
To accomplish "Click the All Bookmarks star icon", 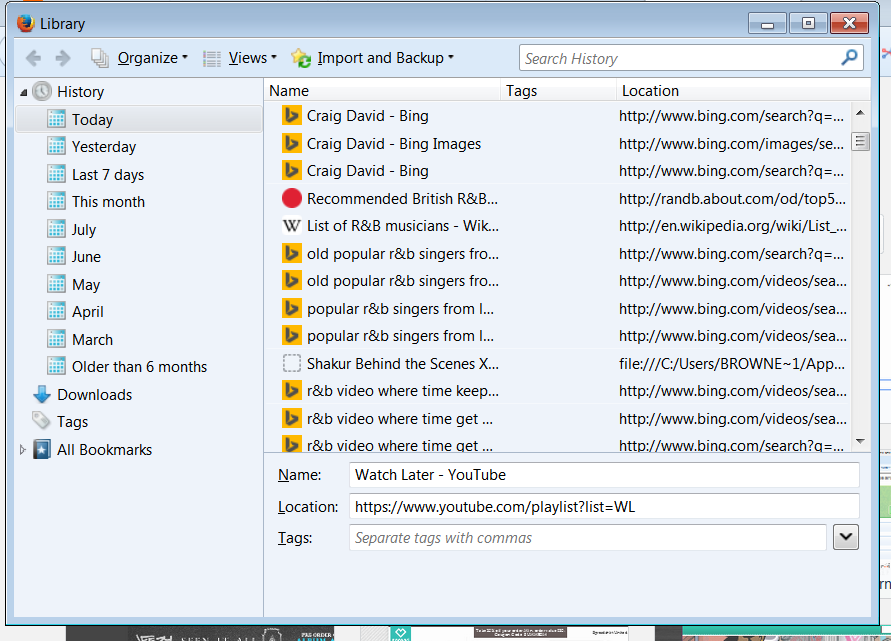I will 41,449.
